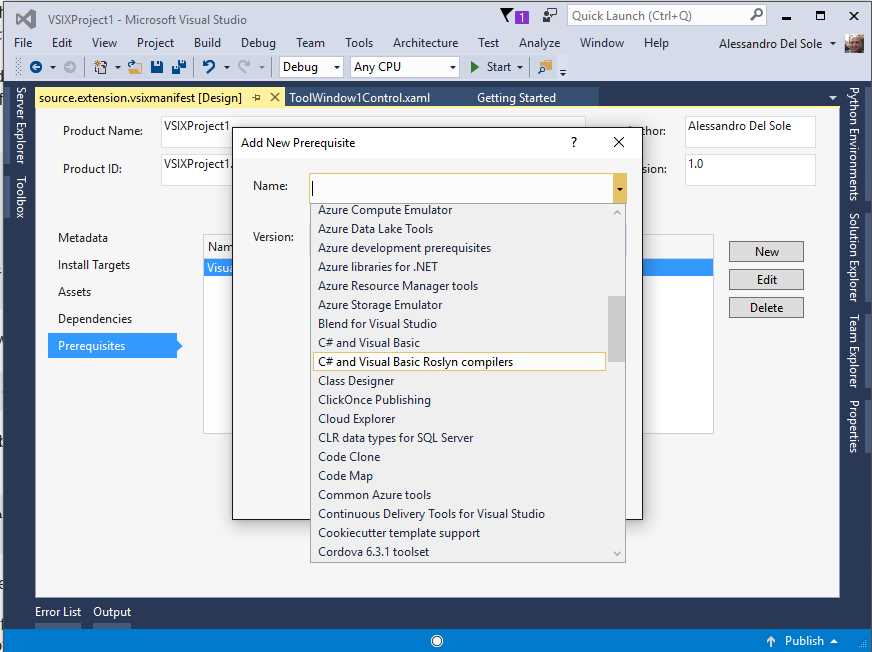Expand the New Project dropdown arrow
The height and width of the screenshot is (652, 872).
click(118, 67)
